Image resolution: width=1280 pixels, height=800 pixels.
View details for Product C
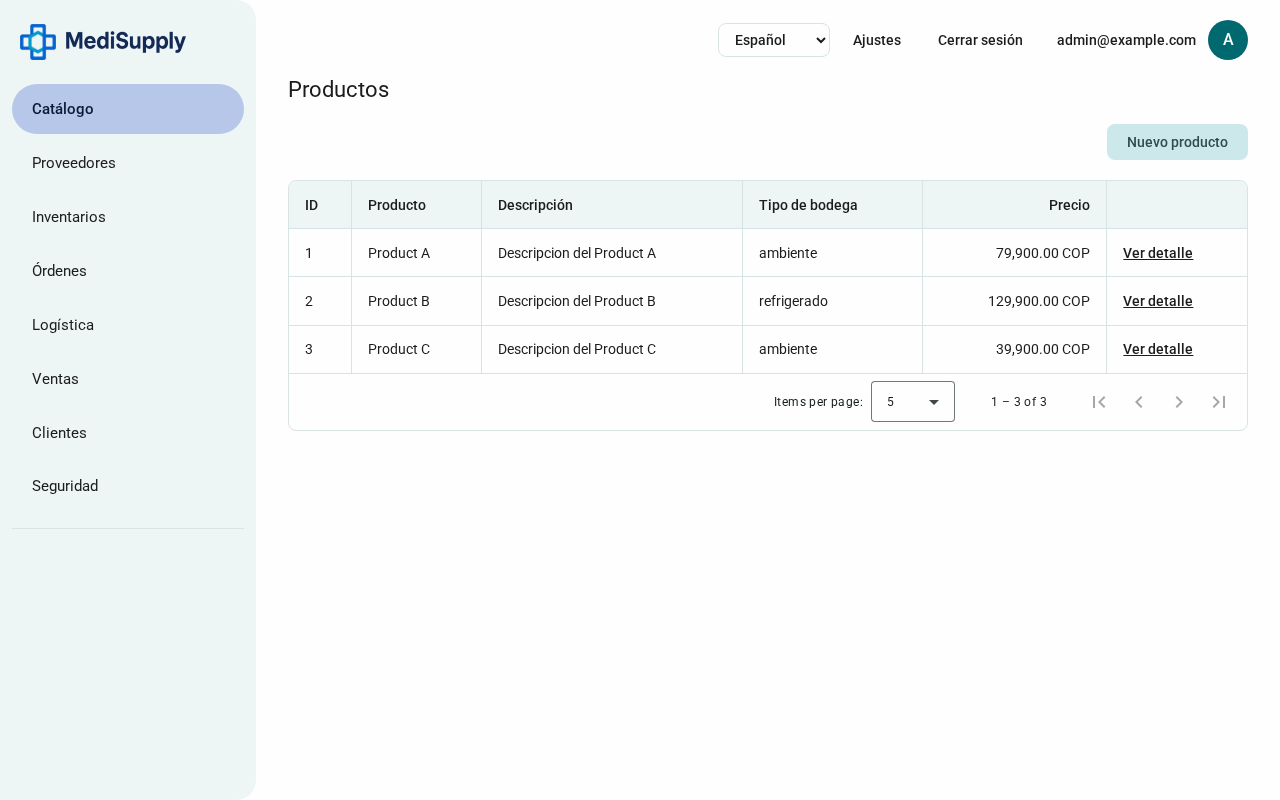click(x=1158, y=349)
